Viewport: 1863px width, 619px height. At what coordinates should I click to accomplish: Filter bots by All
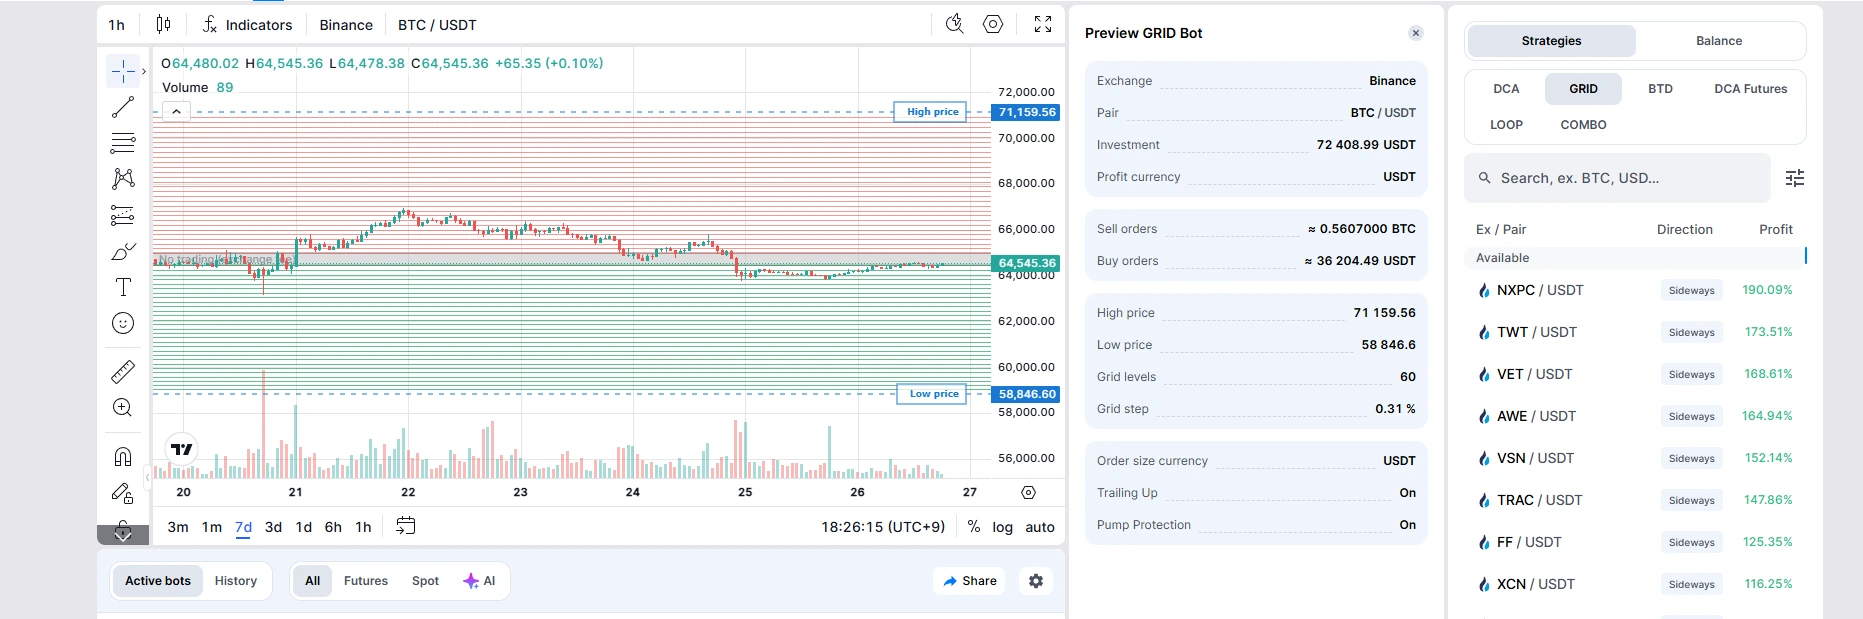[313, 581]
